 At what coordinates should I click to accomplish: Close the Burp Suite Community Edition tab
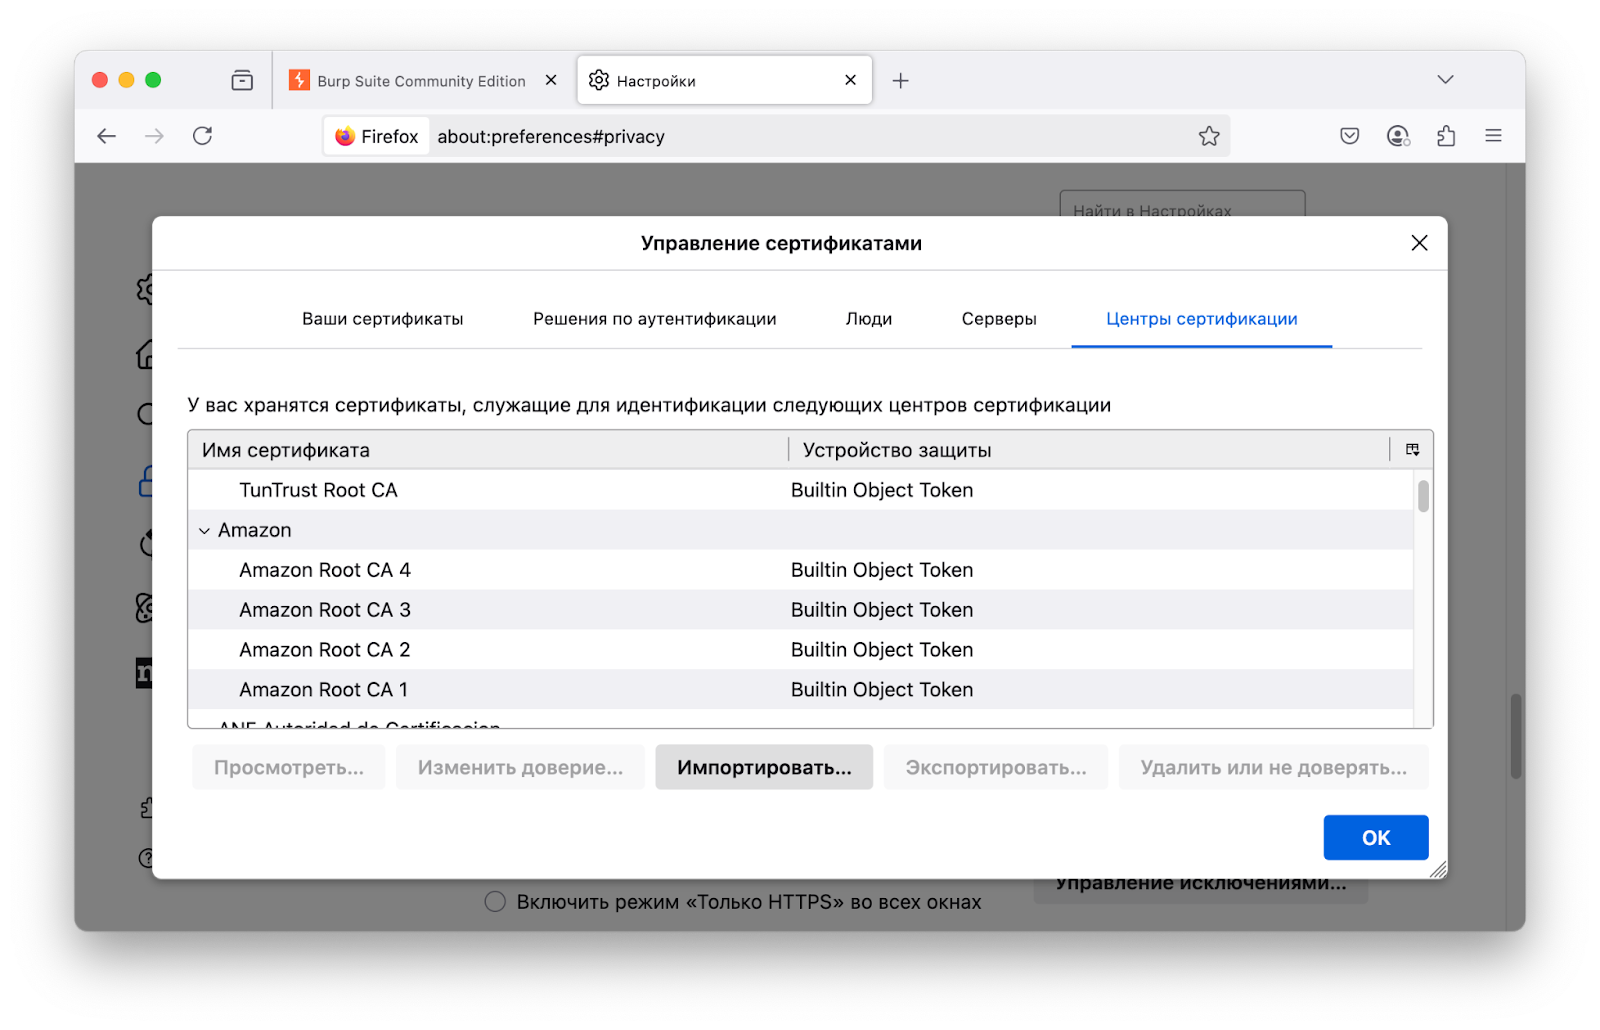551,80
